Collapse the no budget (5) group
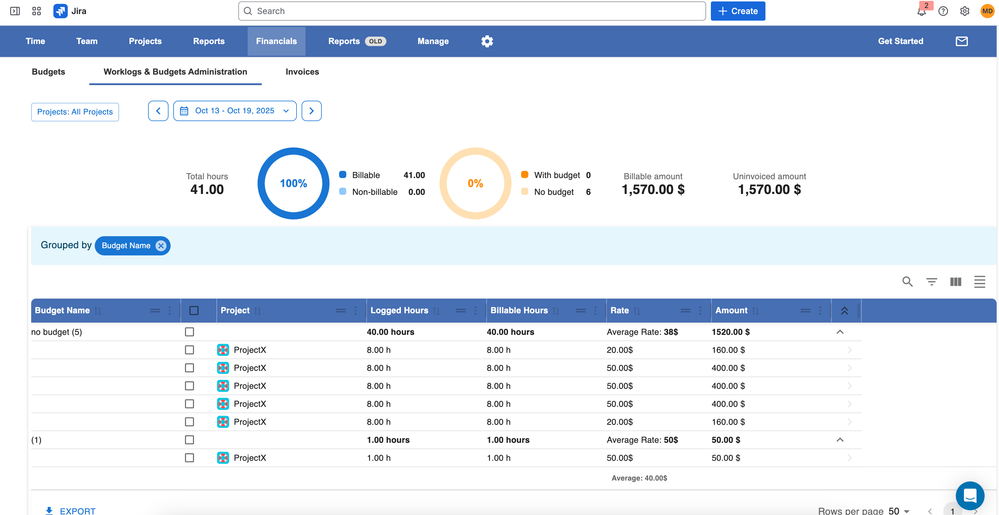 pyautogui.click(x=840, y=332)
